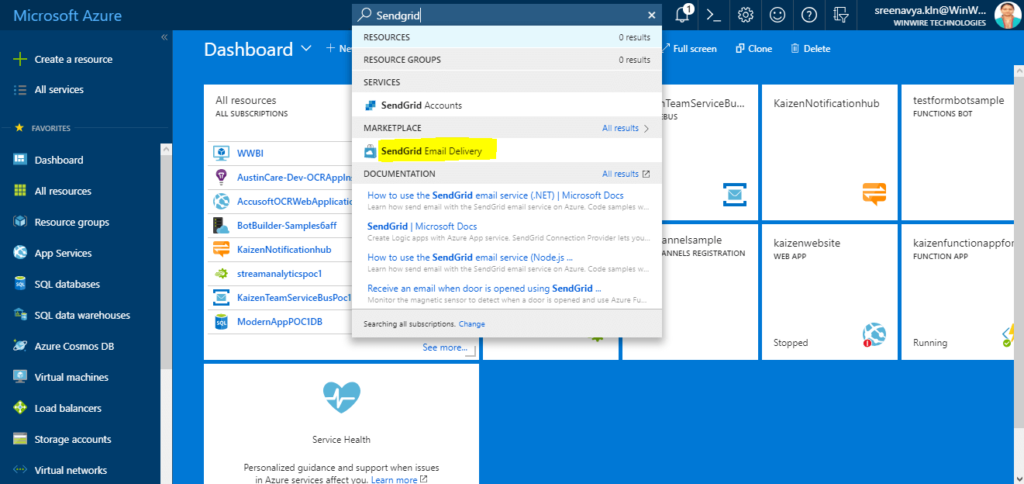Viewport: 1024px width, 484px height.
Task: Click Learn more in Service Health
Action: tap(394, 479)
